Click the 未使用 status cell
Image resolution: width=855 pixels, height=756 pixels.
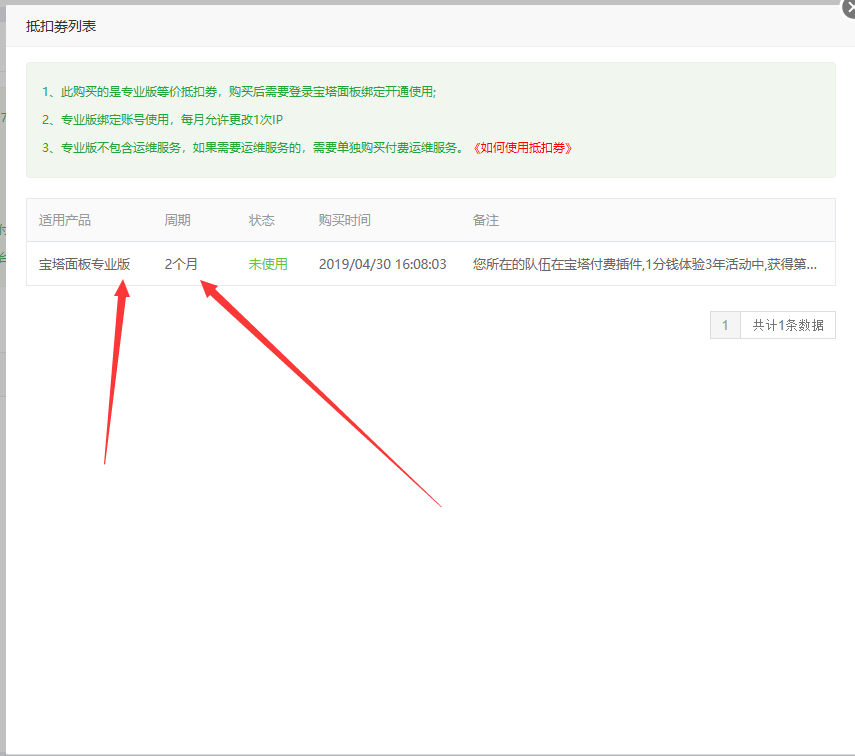pos(268,264)
